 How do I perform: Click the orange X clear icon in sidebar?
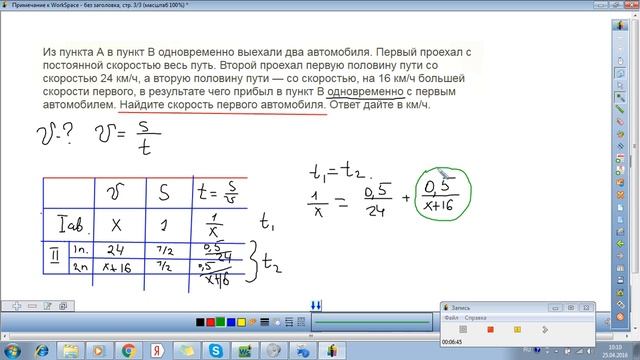(620, 195)
